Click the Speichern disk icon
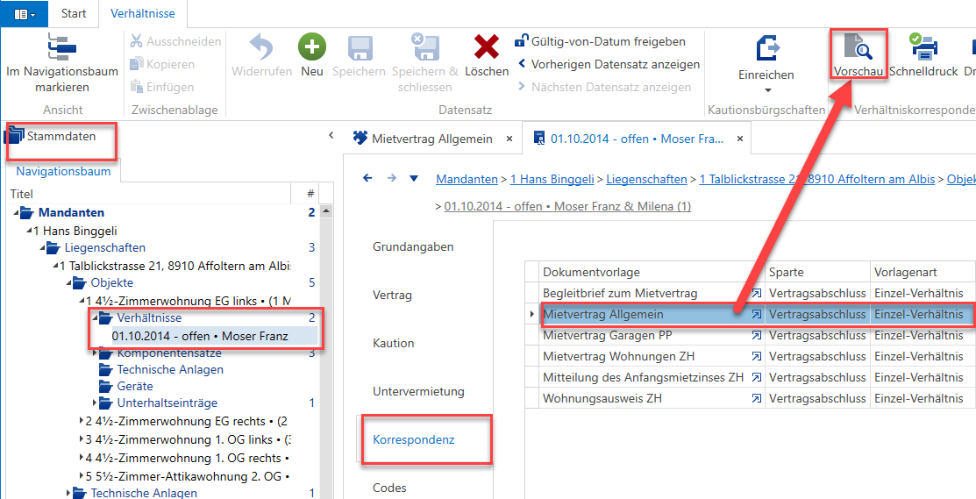 (x=359, y=47)
